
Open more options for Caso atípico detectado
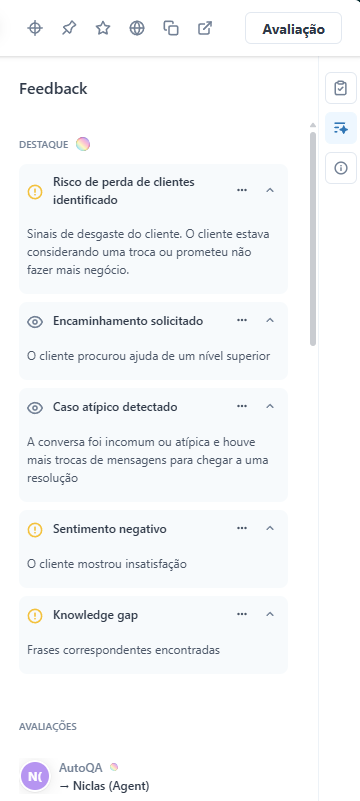point(242,406)
